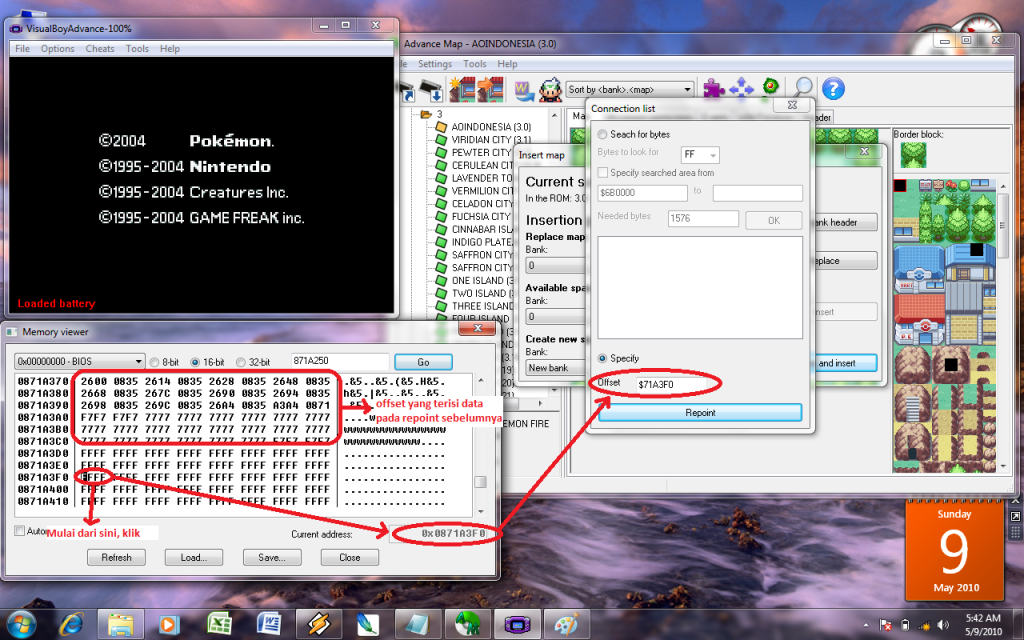
Task: Click the Needed bytes field showing 1576
Action: click(x=703, y=218)
